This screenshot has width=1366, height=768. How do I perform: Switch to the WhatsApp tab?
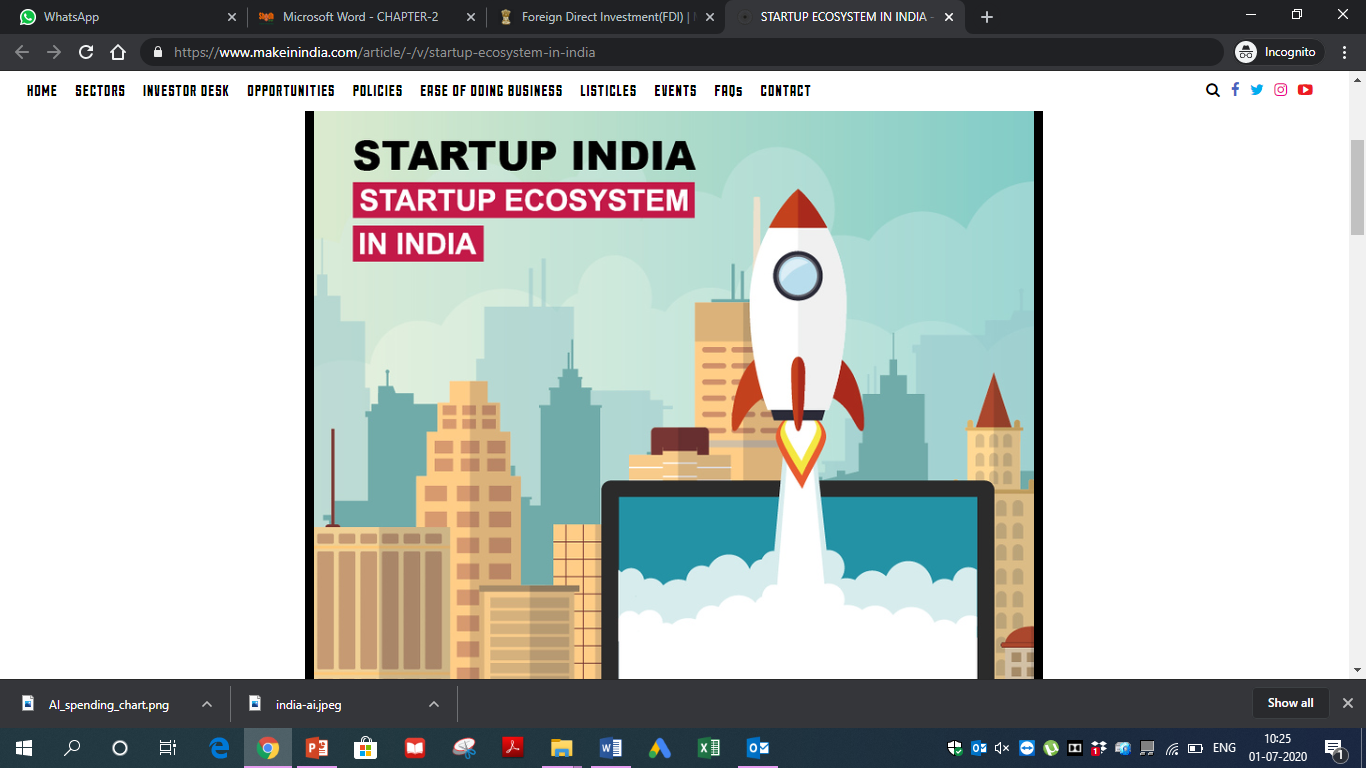point(125,17)
